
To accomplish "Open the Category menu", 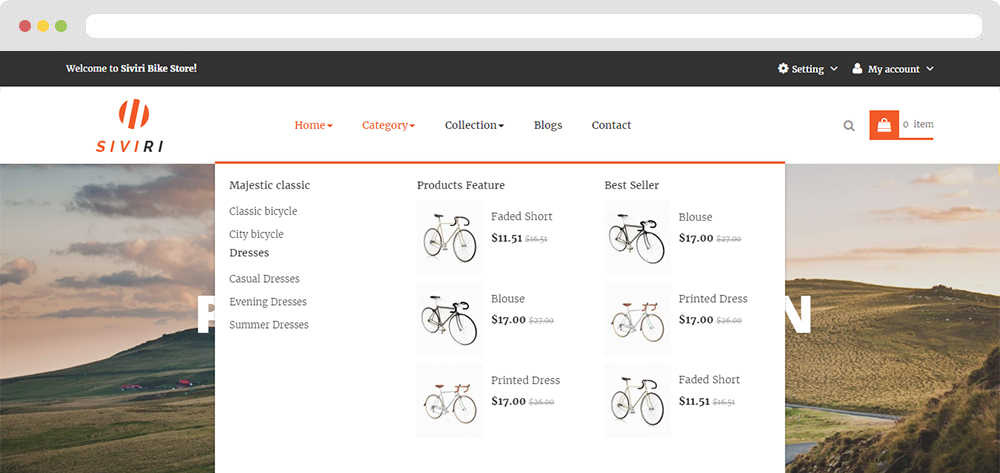I will click(388, 126).
